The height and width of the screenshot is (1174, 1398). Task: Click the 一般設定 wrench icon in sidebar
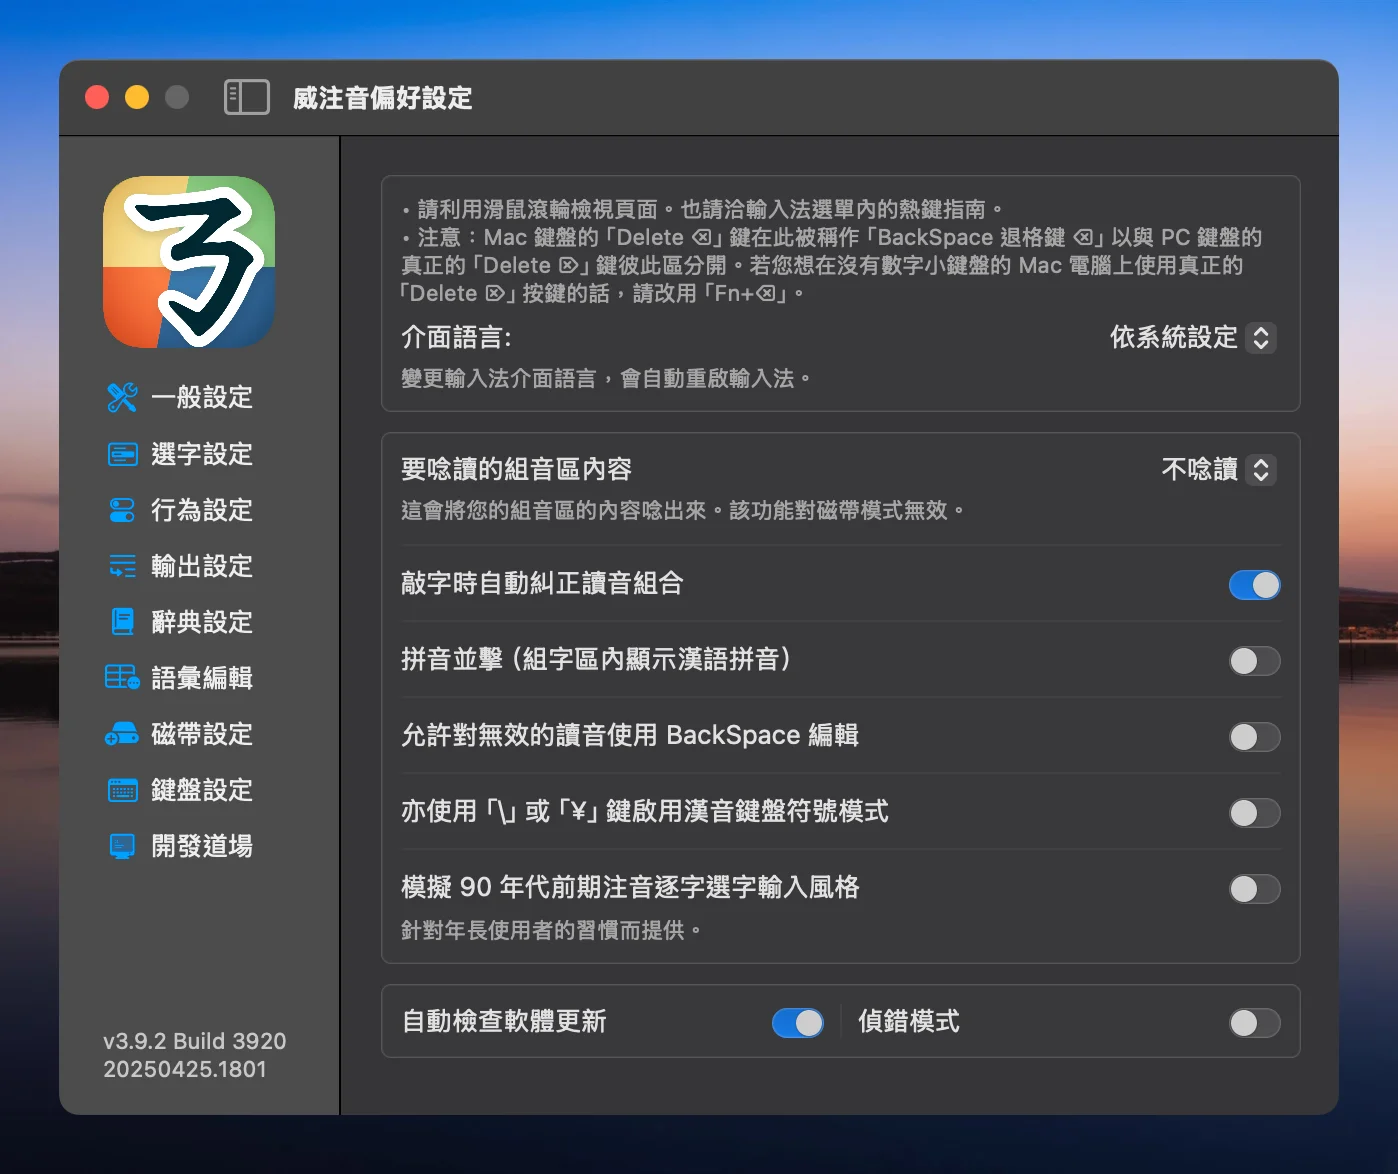click(122, 397)
